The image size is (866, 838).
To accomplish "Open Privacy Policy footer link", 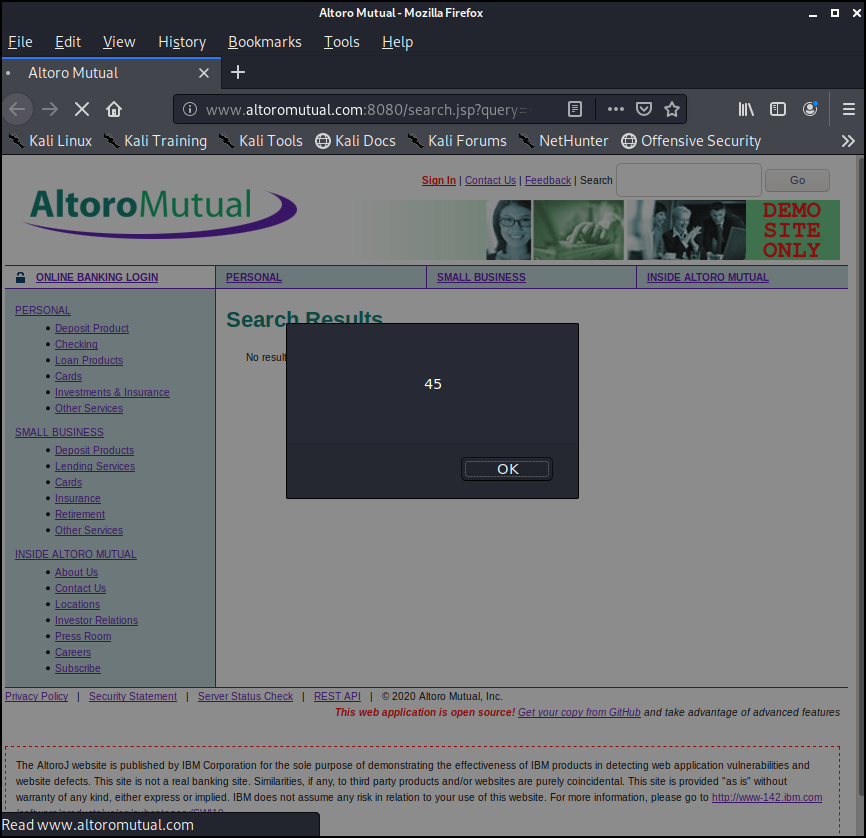I will coord(36,697).
